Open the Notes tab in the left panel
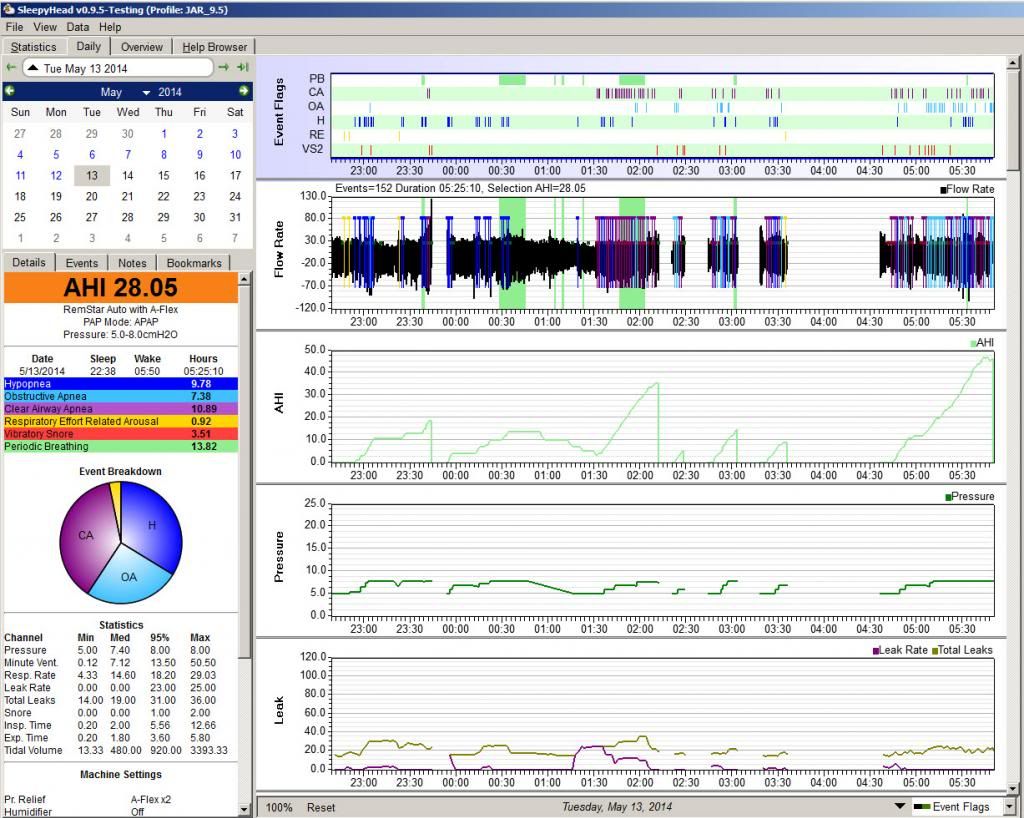 pos(132,263)
